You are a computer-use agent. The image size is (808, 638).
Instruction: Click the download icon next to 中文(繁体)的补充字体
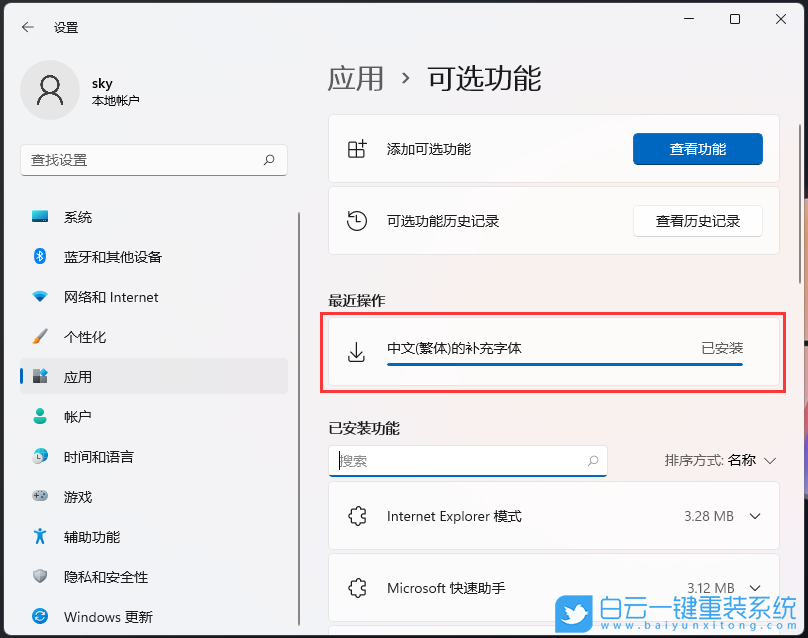pos(355,352)
